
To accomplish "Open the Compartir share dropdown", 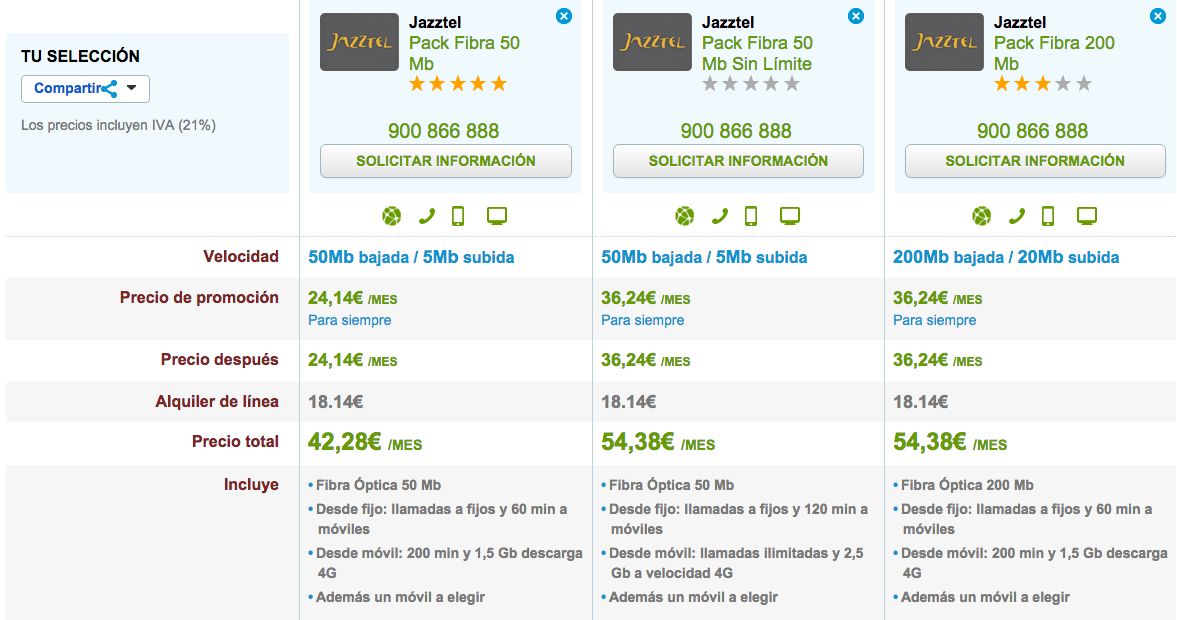I will [85, 89].
